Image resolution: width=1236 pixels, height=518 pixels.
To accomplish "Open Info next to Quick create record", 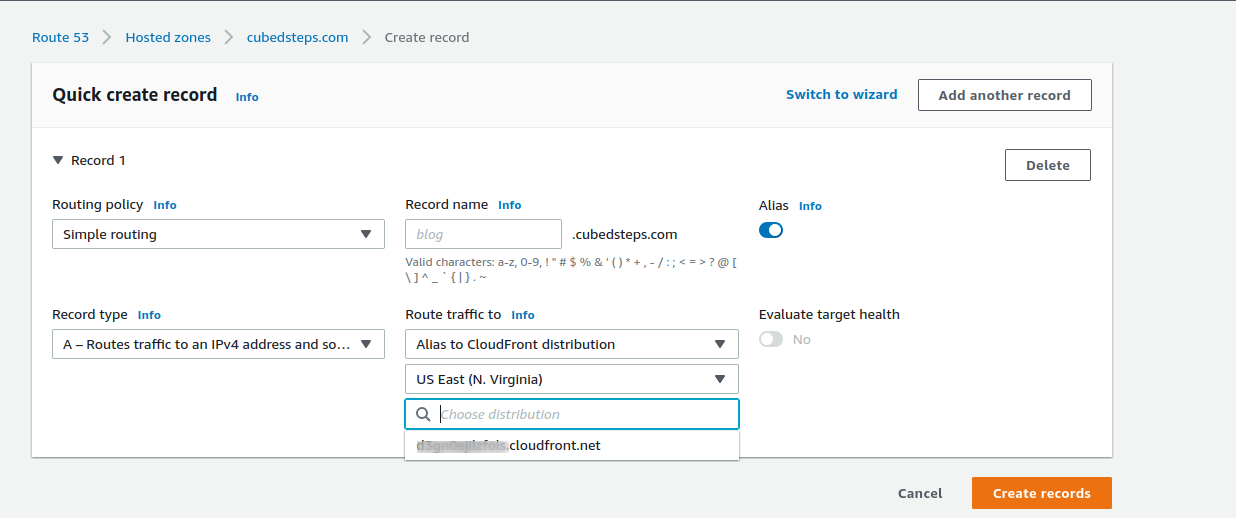I will [247, 97].
